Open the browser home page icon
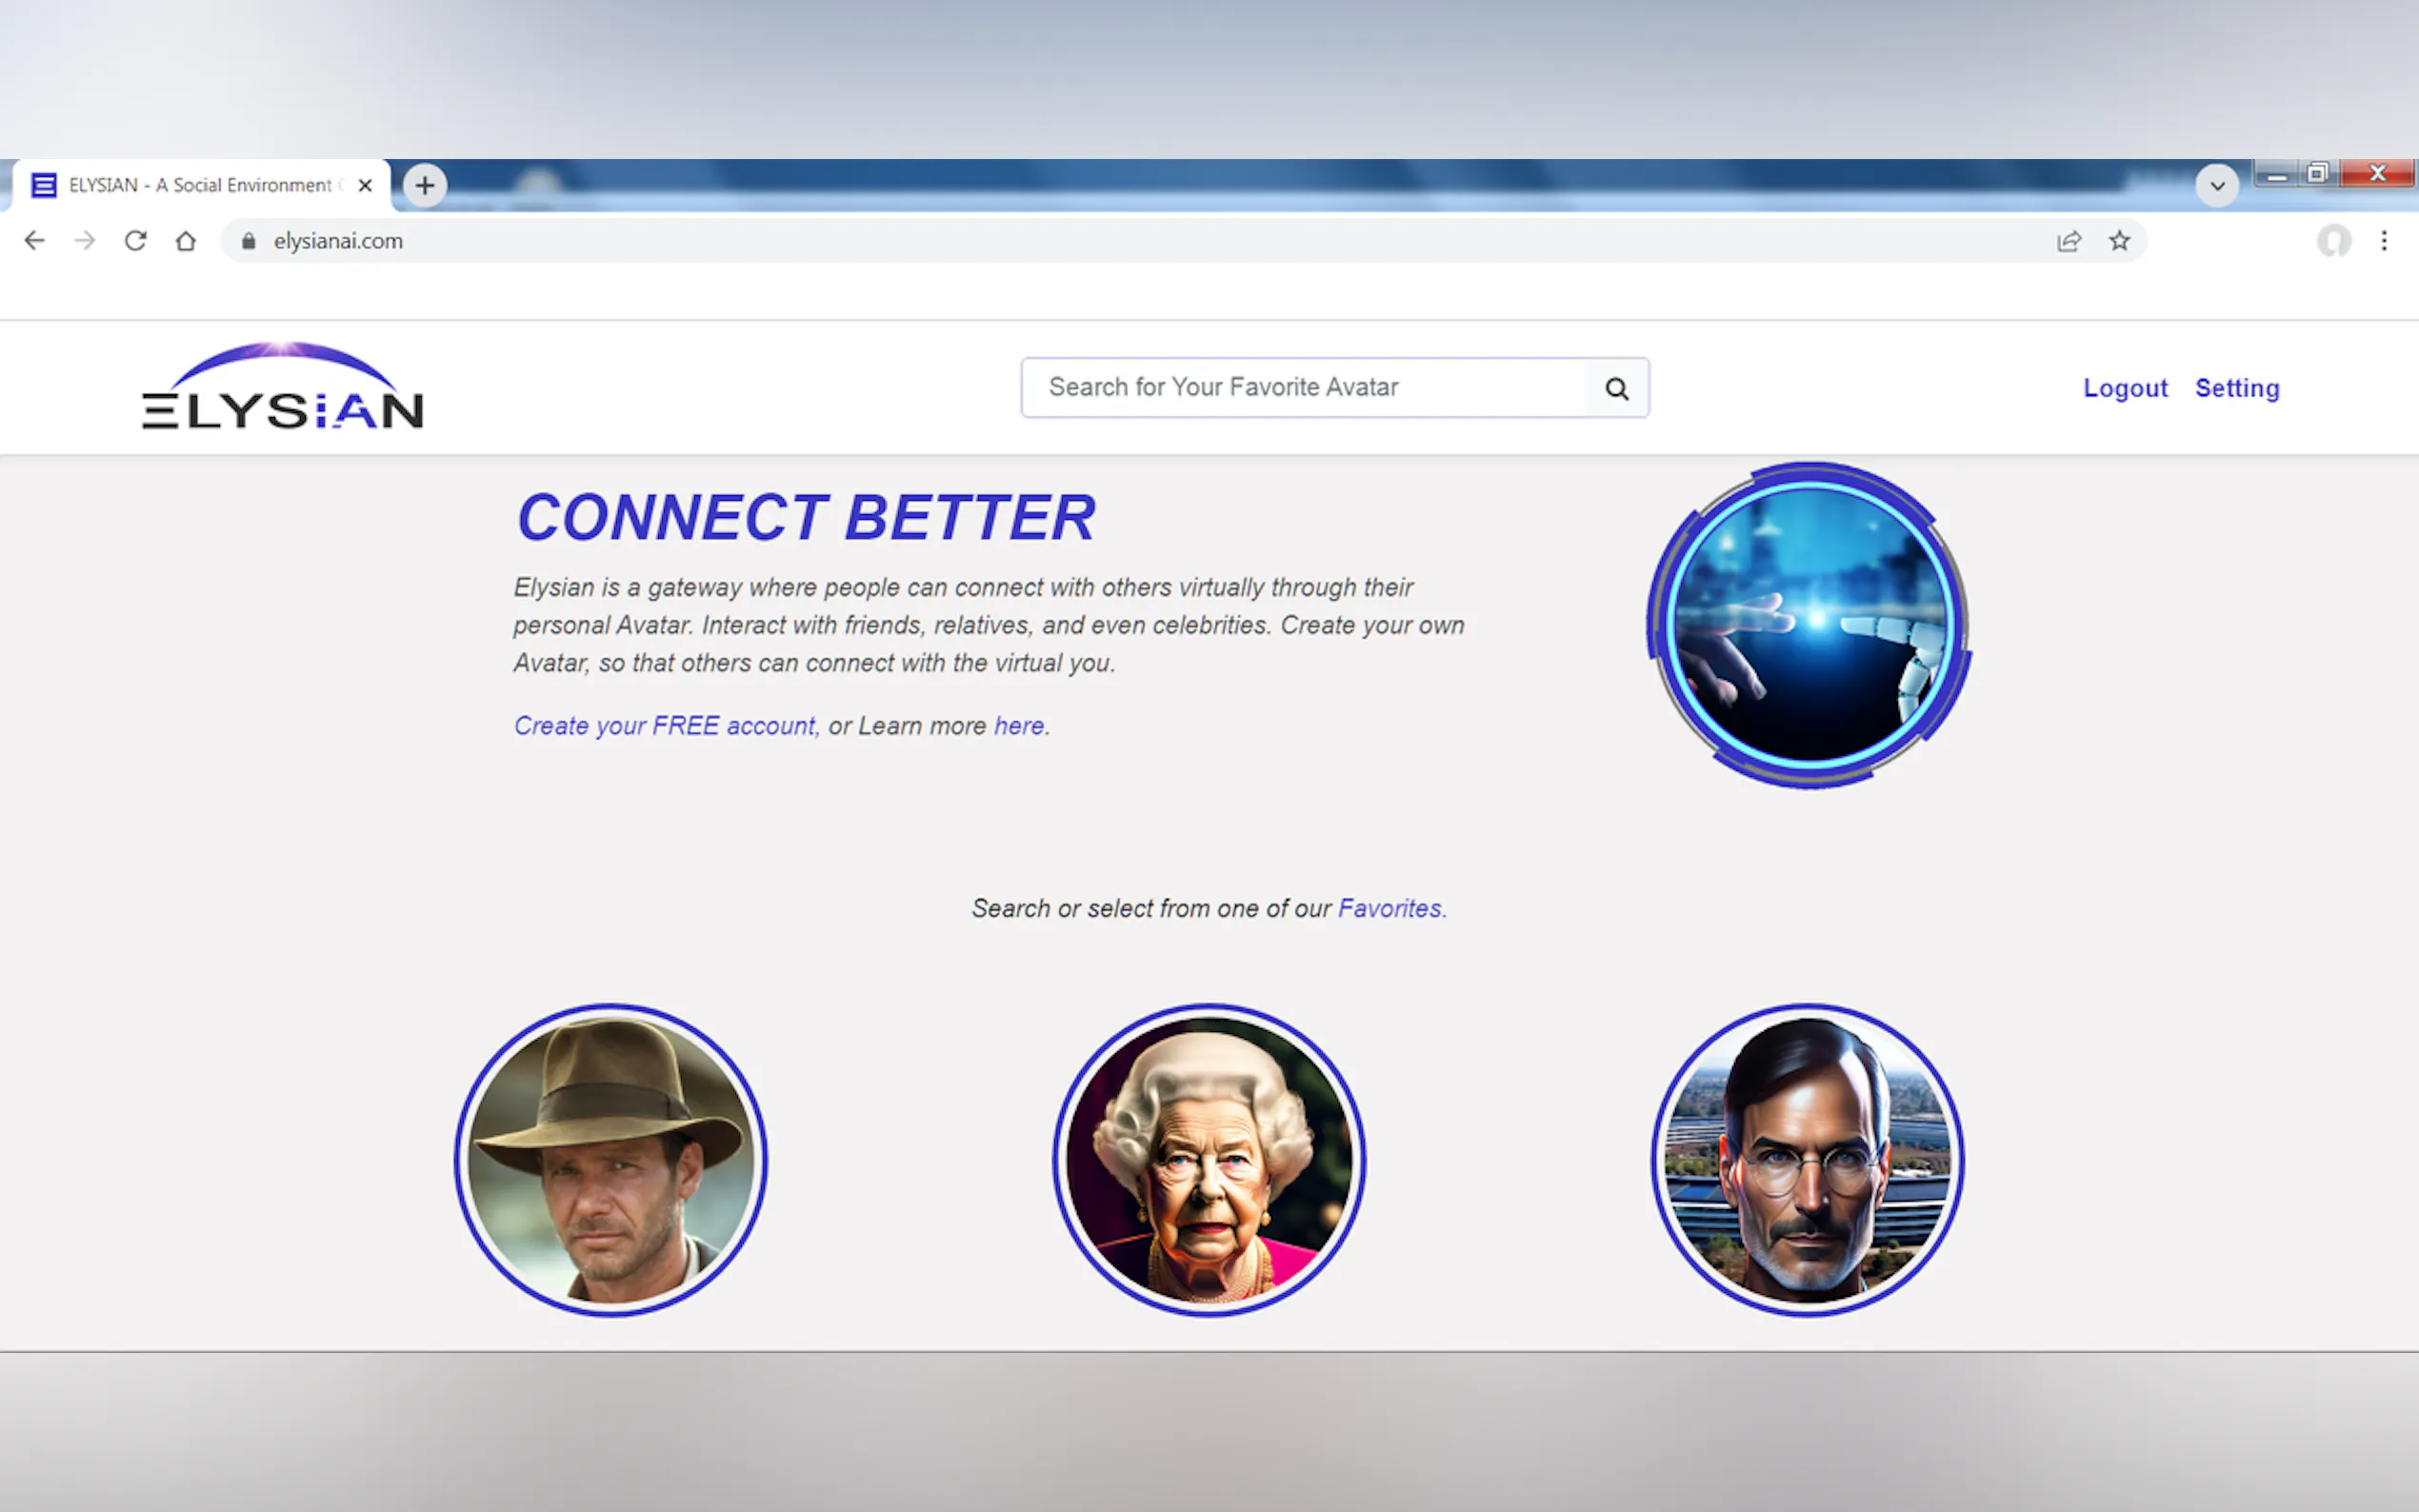Image resolution: width=2419 pixels, height=1512 pixels. [185, 241]
